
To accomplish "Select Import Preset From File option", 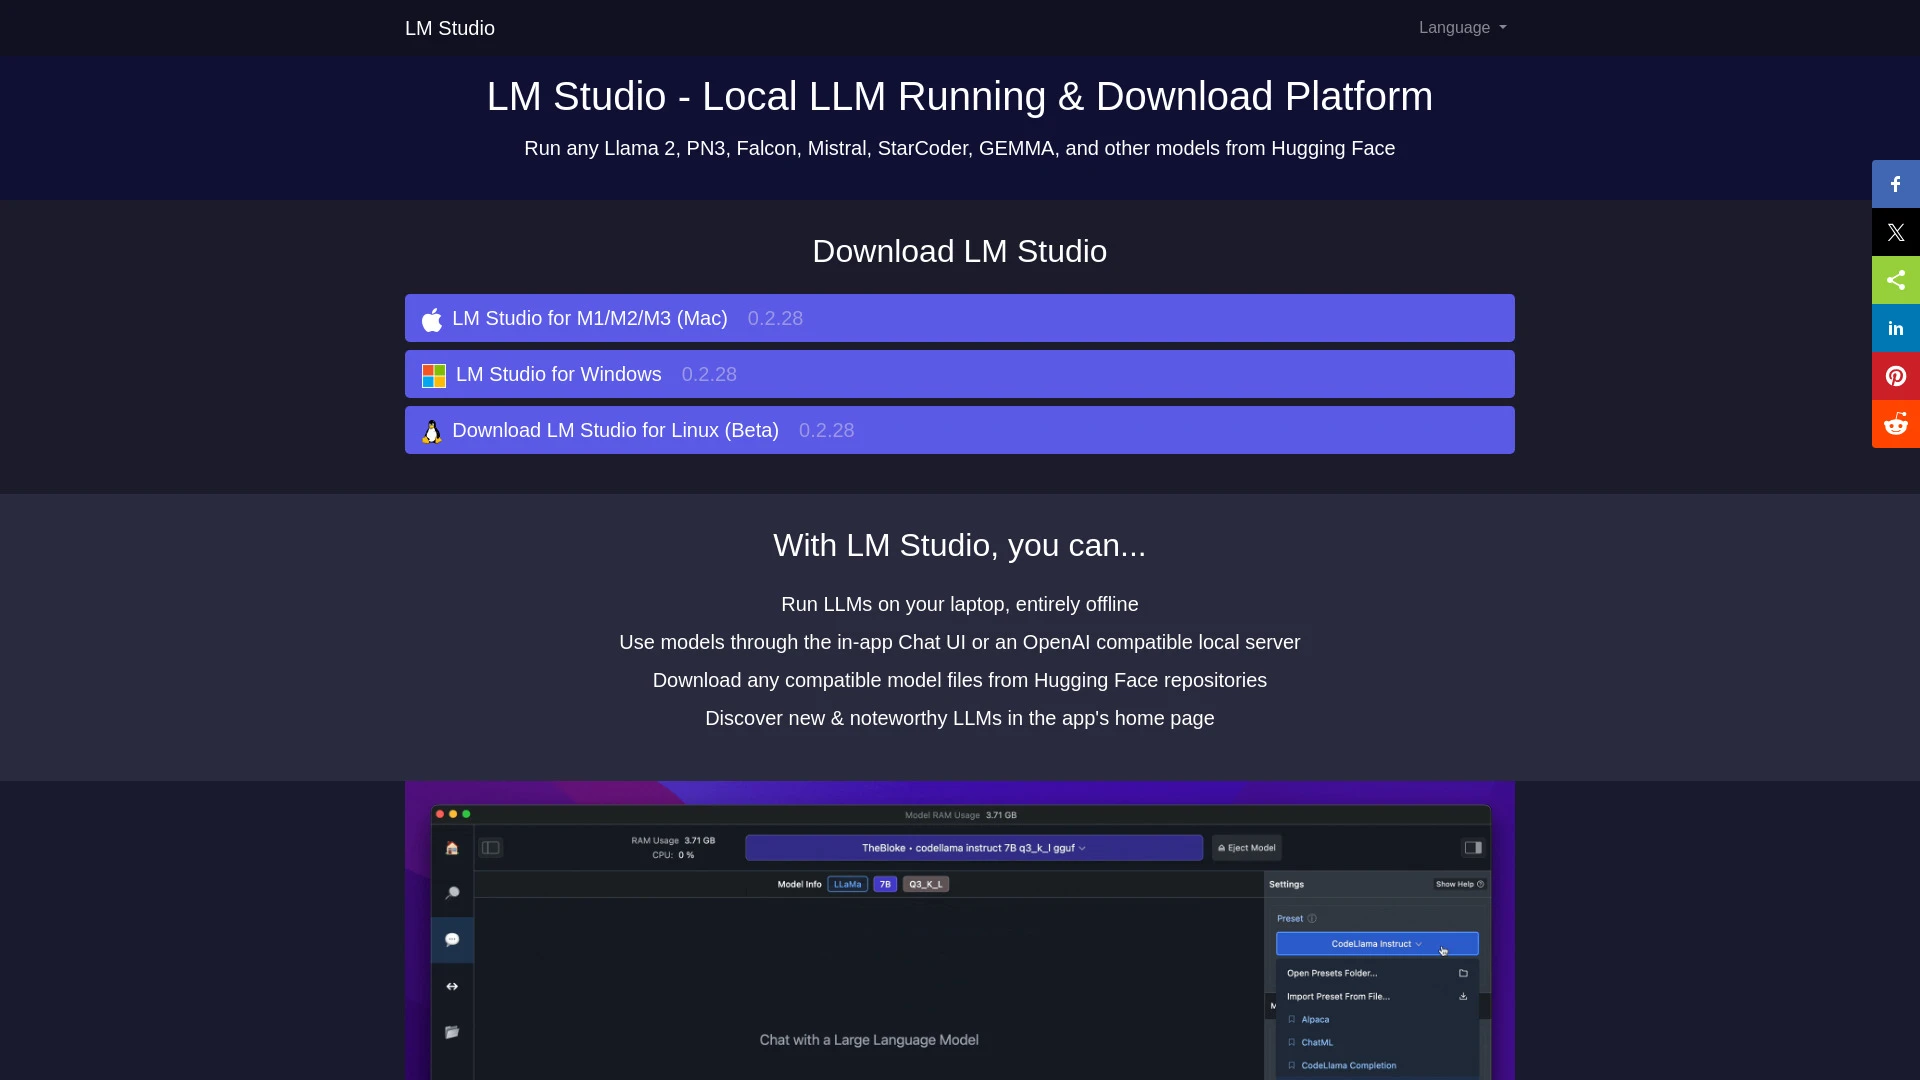I will 1338,996.
